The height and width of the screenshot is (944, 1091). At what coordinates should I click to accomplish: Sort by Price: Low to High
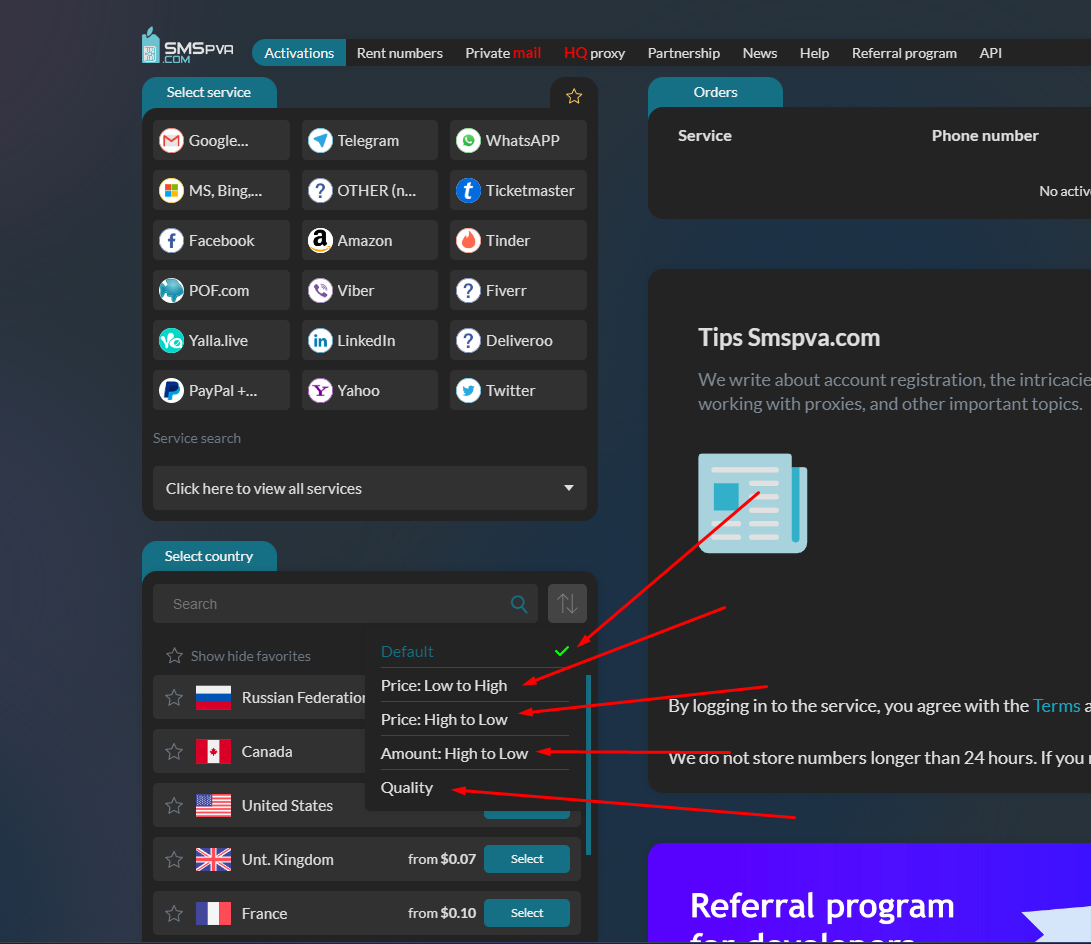[x=475, y=686]
